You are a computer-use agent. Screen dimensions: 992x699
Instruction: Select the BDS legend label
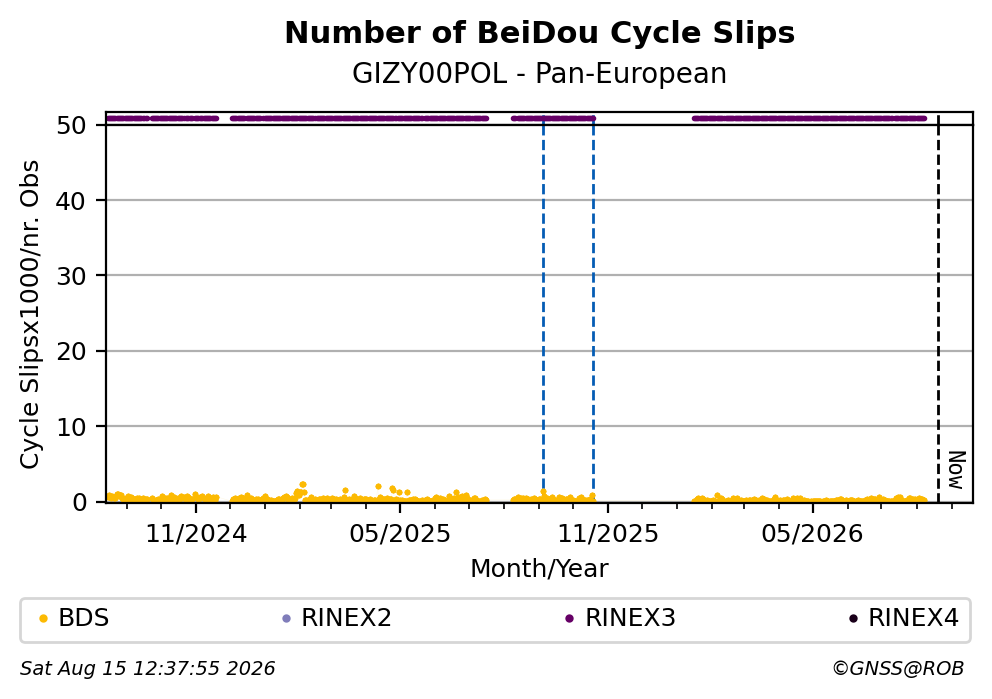coord(84,618)
